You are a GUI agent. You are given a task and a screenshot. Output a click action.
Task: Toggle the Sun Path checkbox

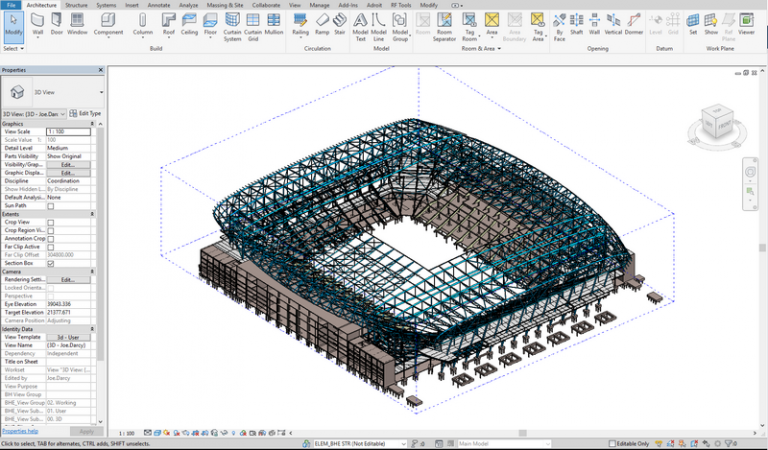click(x=50, y=206)
